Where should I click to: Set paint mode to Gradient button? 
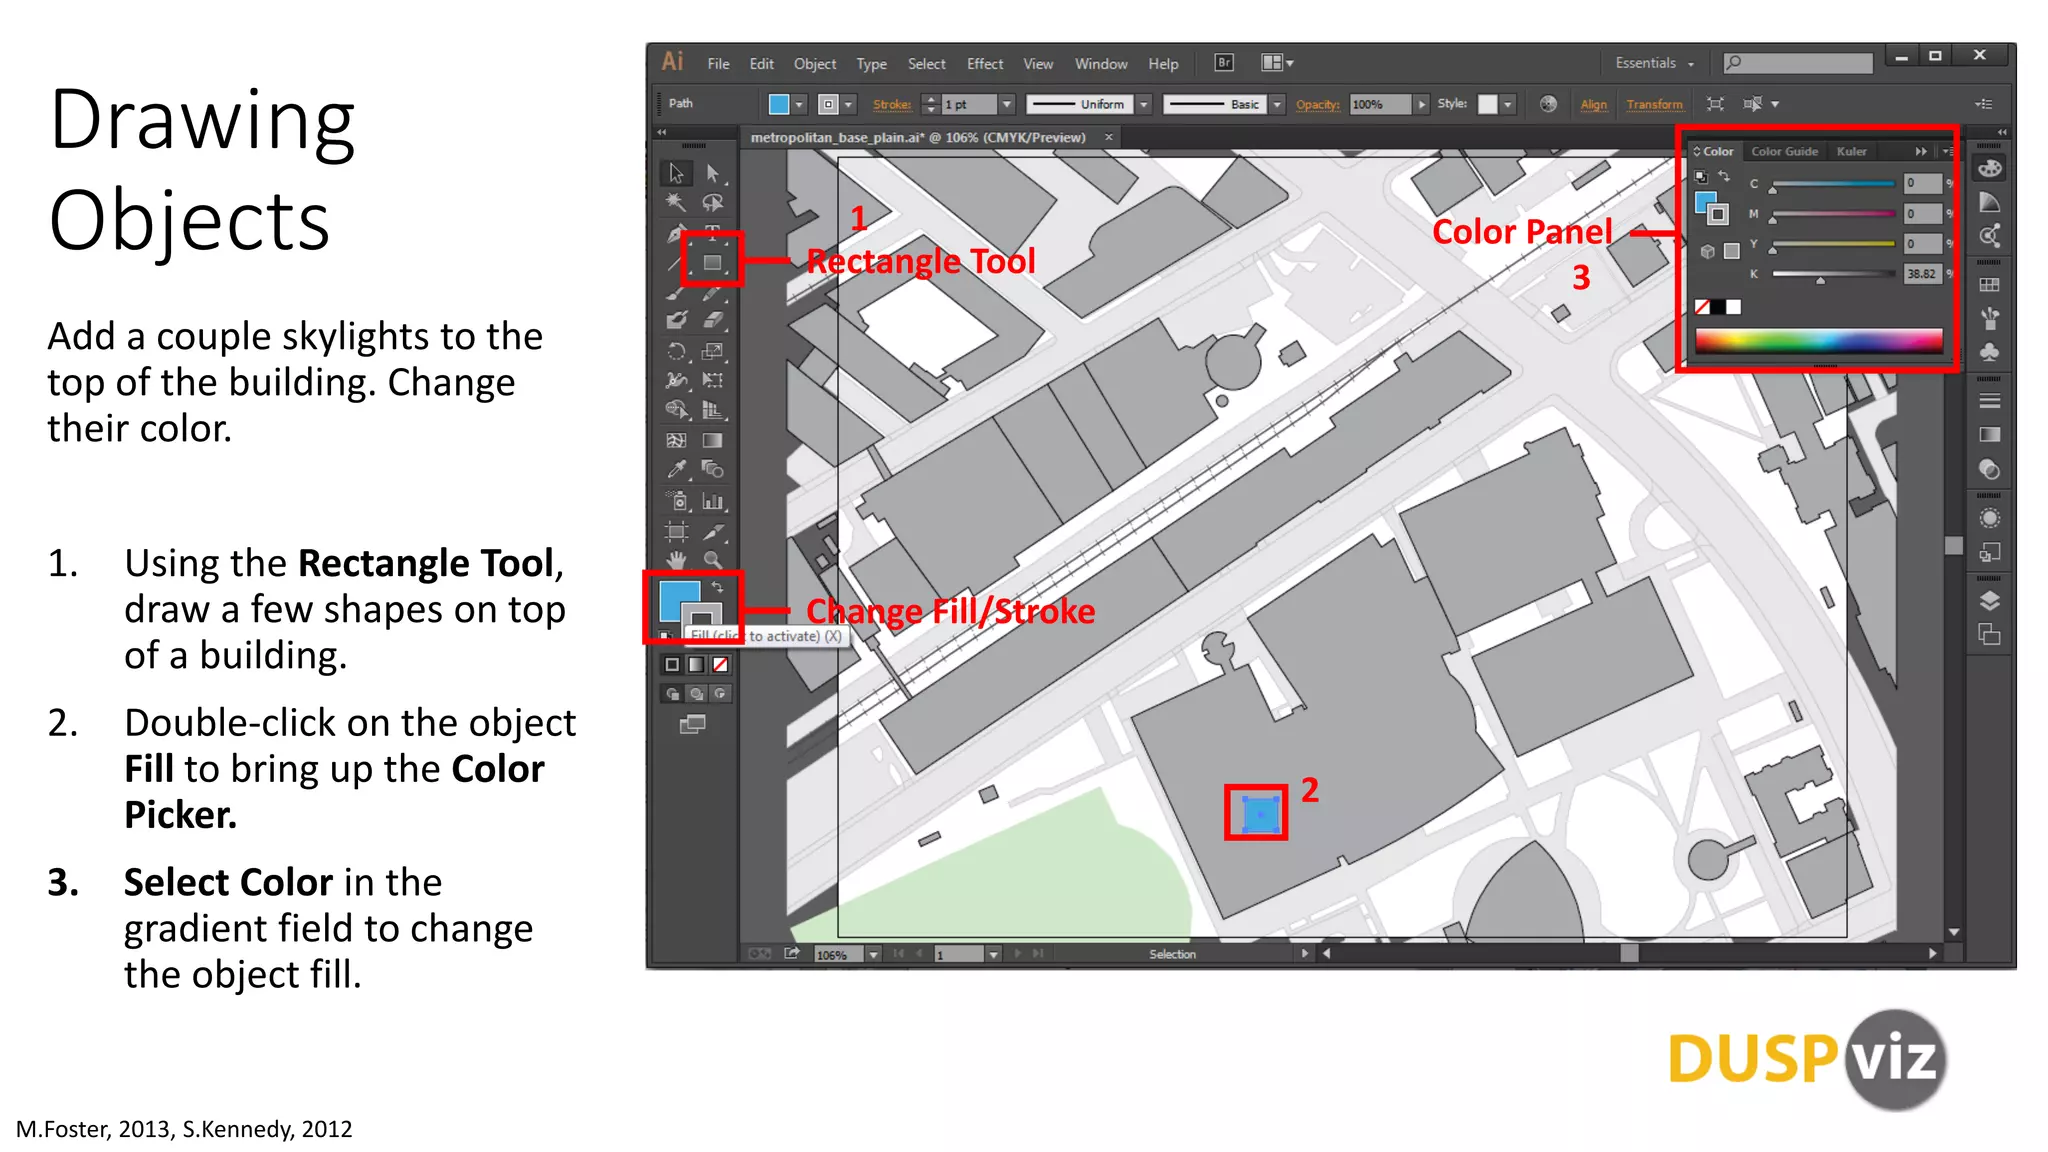[696, 665]
